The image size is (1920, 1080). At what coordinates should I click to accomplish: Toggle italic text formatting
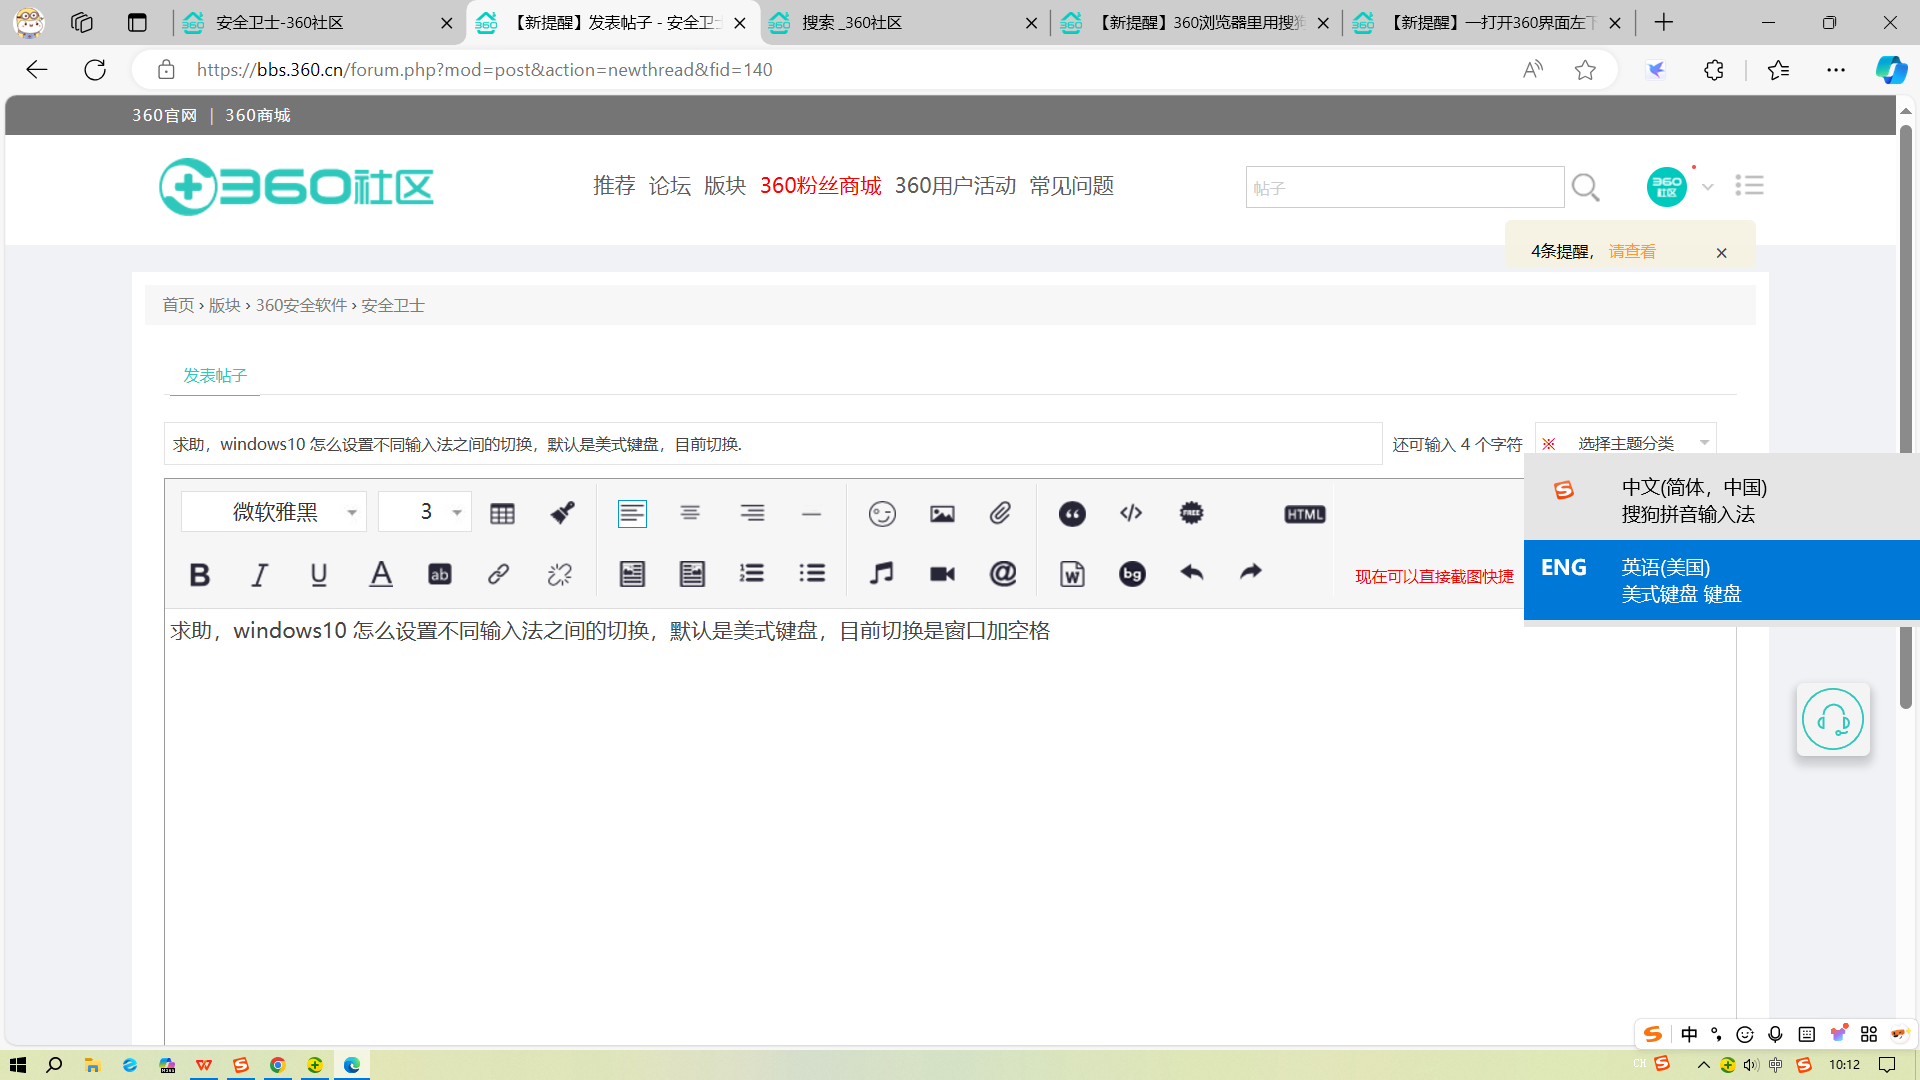259,574
